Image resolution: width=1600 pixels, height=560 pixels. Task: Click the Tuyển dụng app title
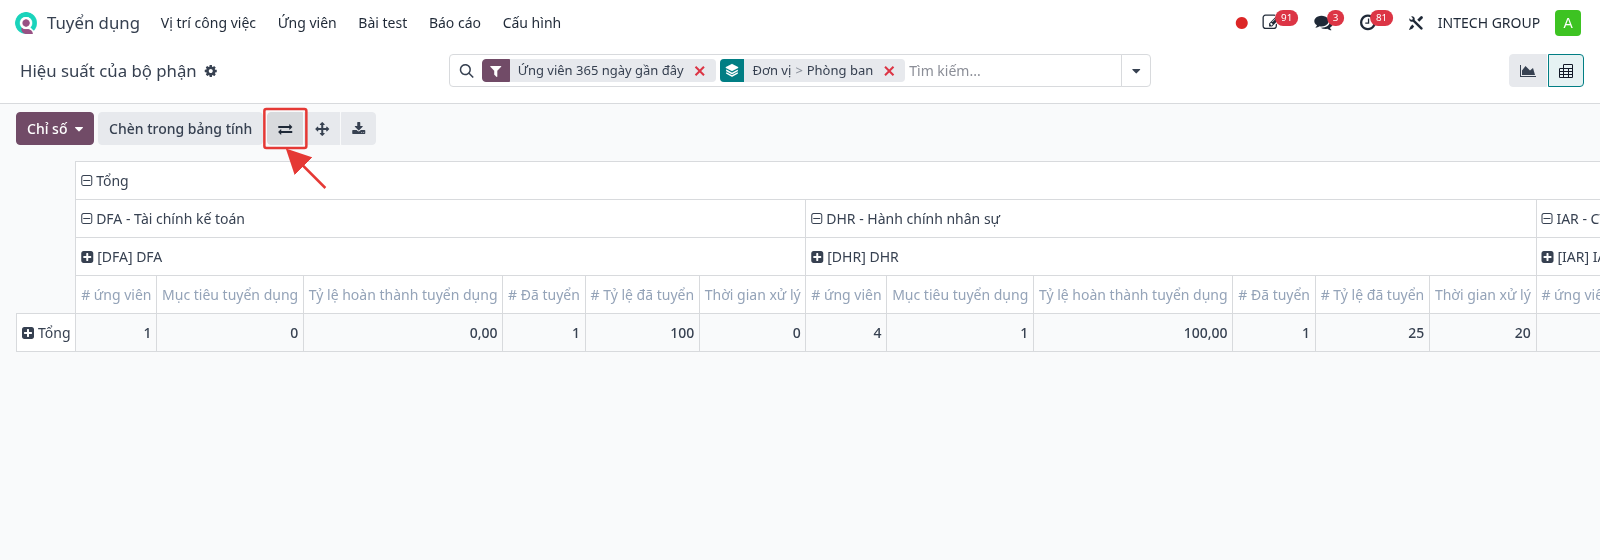tap(93, 23)
